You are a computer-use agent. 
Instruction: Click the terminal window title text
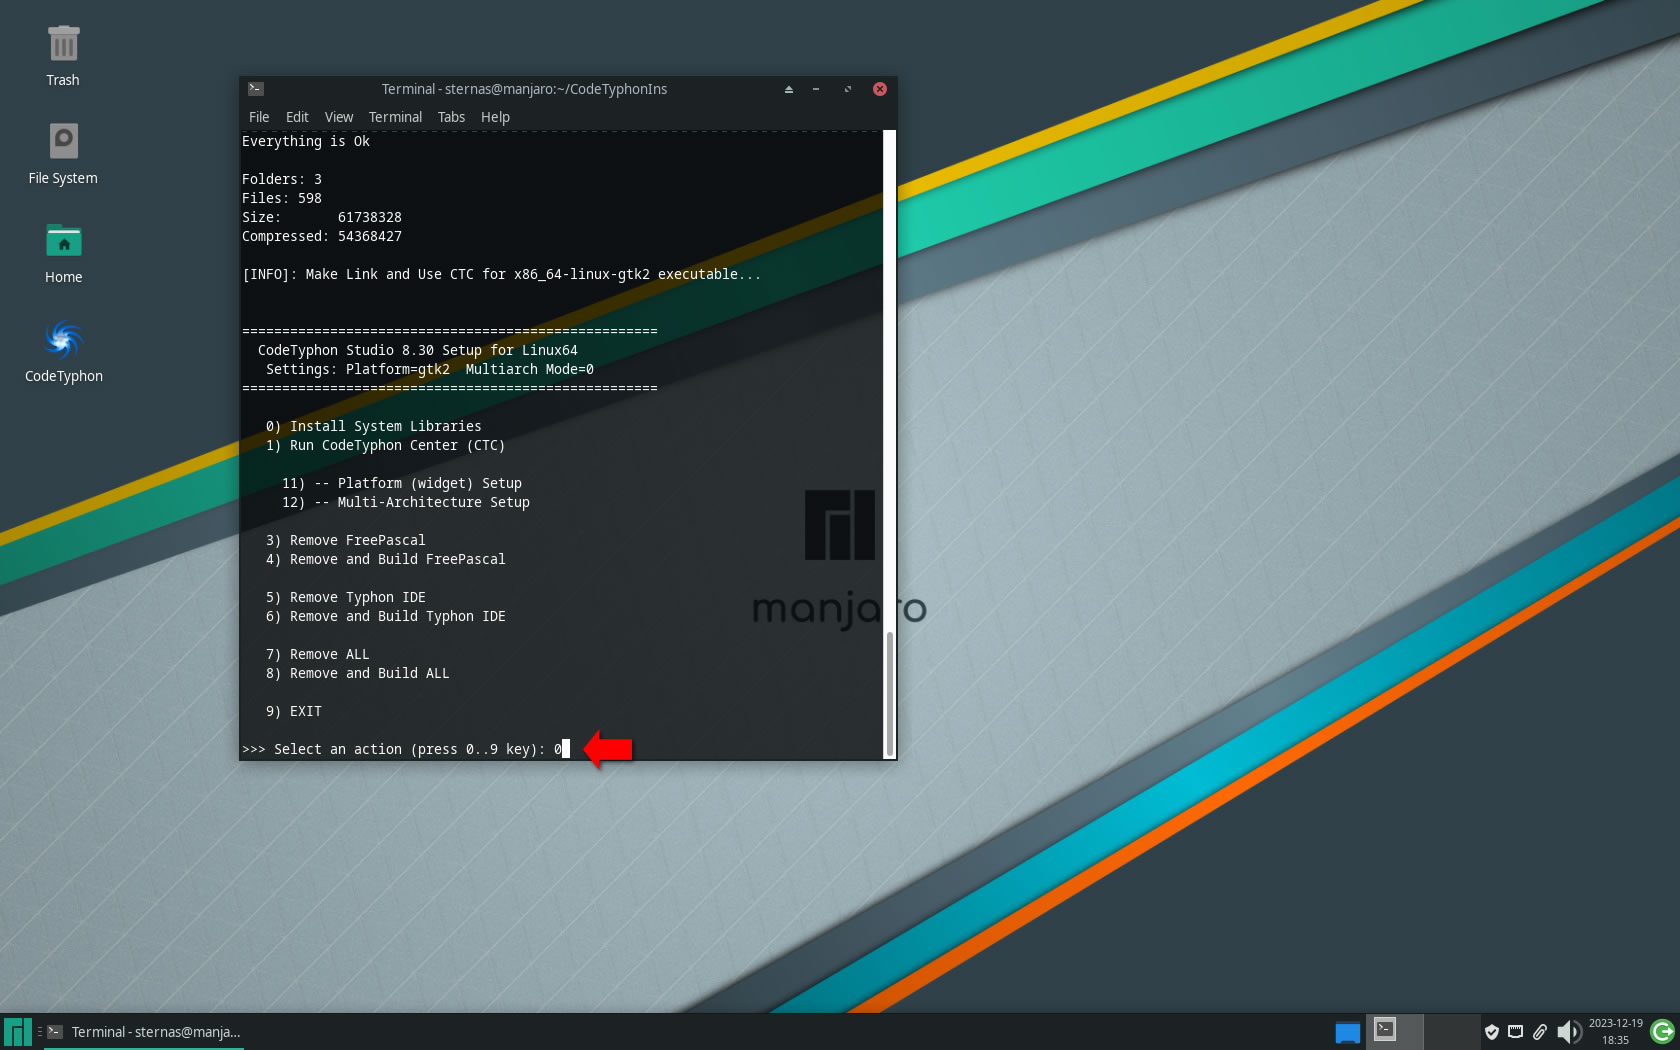(x=524, y=89)
